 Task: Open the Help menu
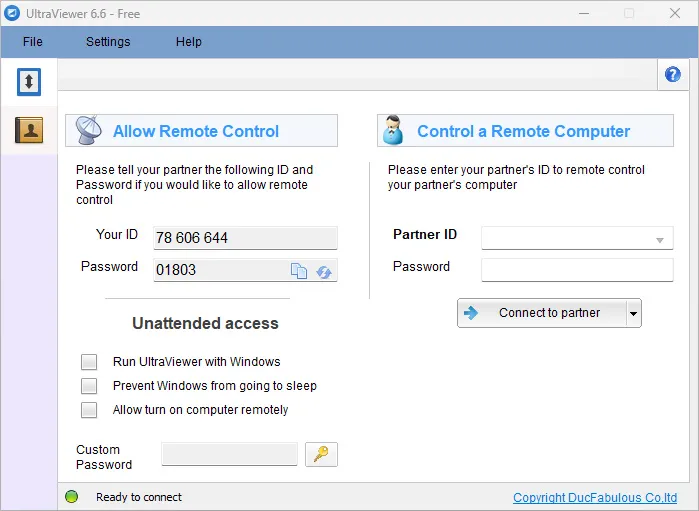coord(189,41)
